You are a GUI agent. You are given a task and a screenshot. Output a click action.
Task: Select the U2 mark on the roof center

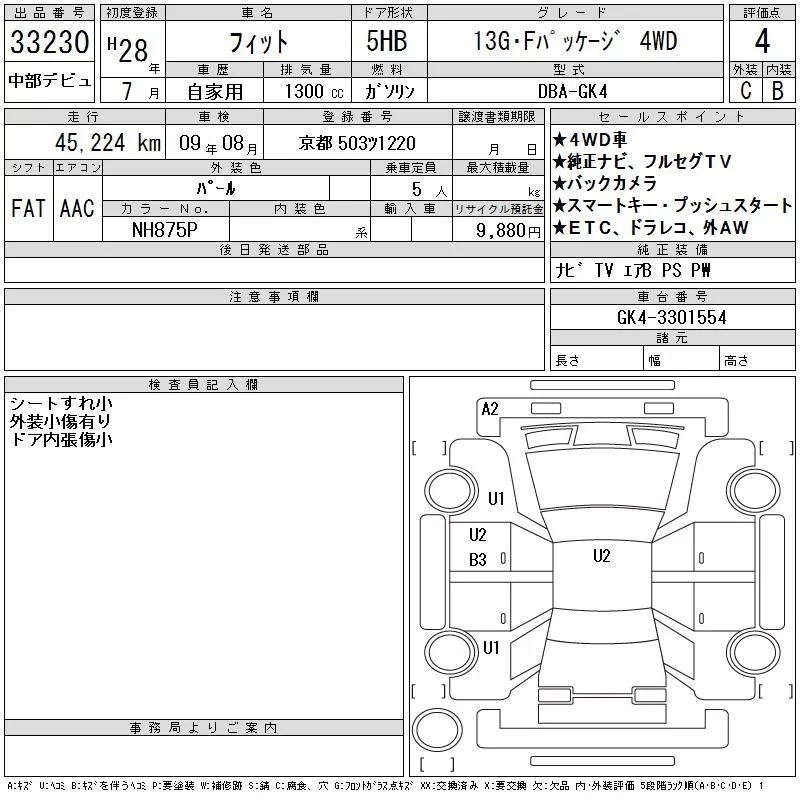point(601,556)
